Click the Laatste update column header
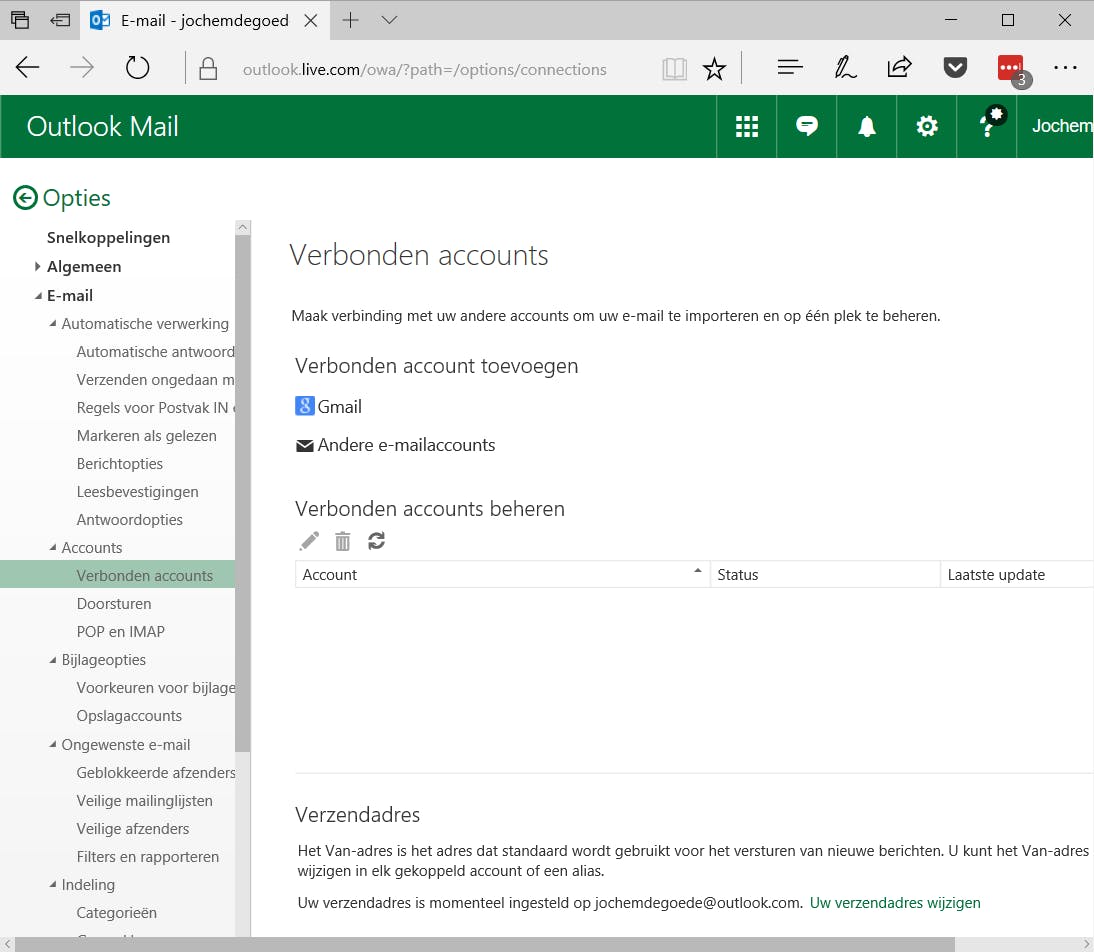The image size is (1094, 952). tap(1017, 574)
